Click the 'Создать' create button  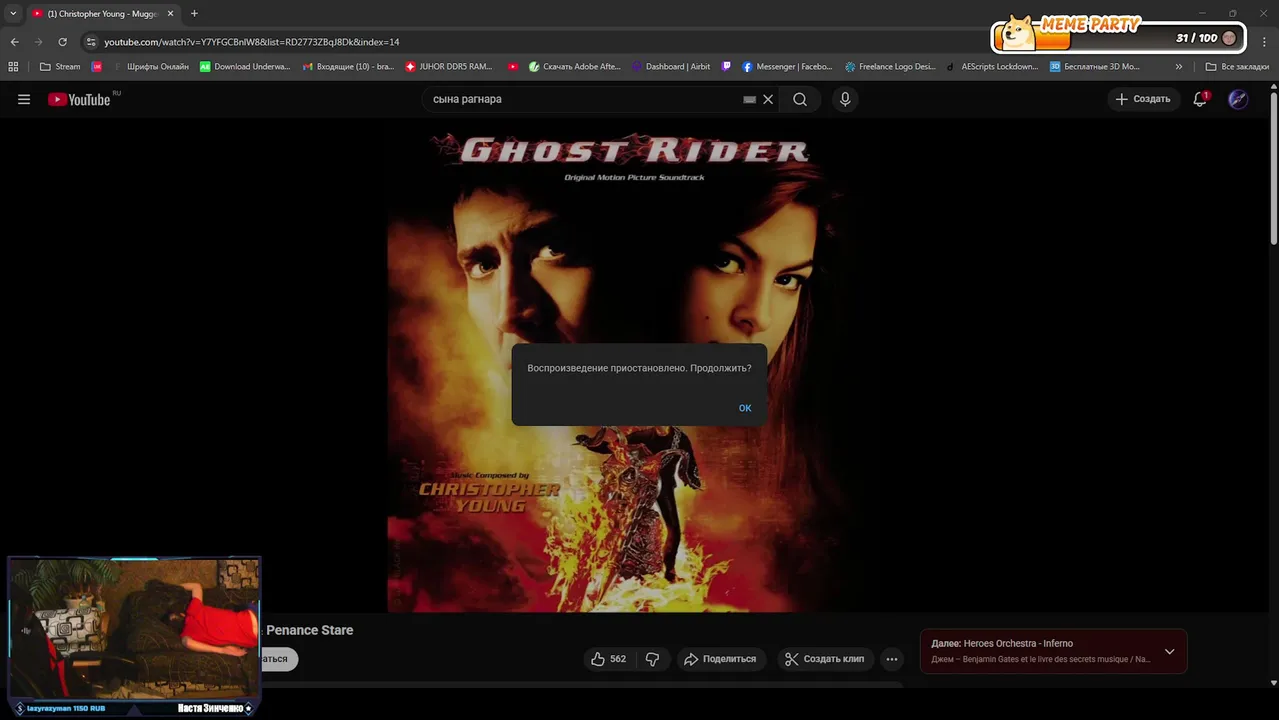coord(1143,99)
